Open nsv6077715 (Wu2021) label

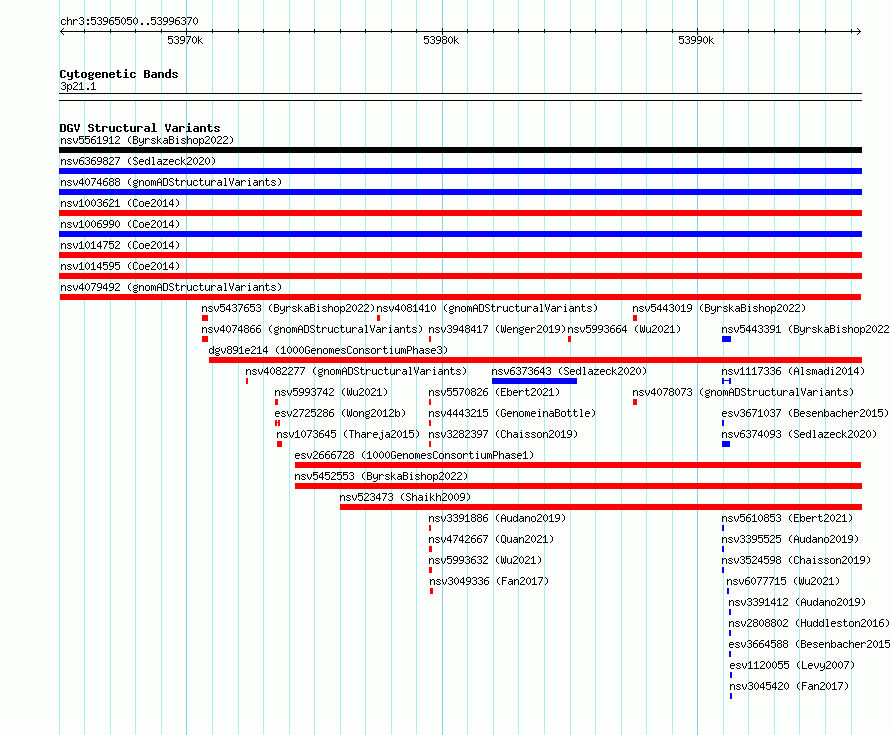click(783, 581)
